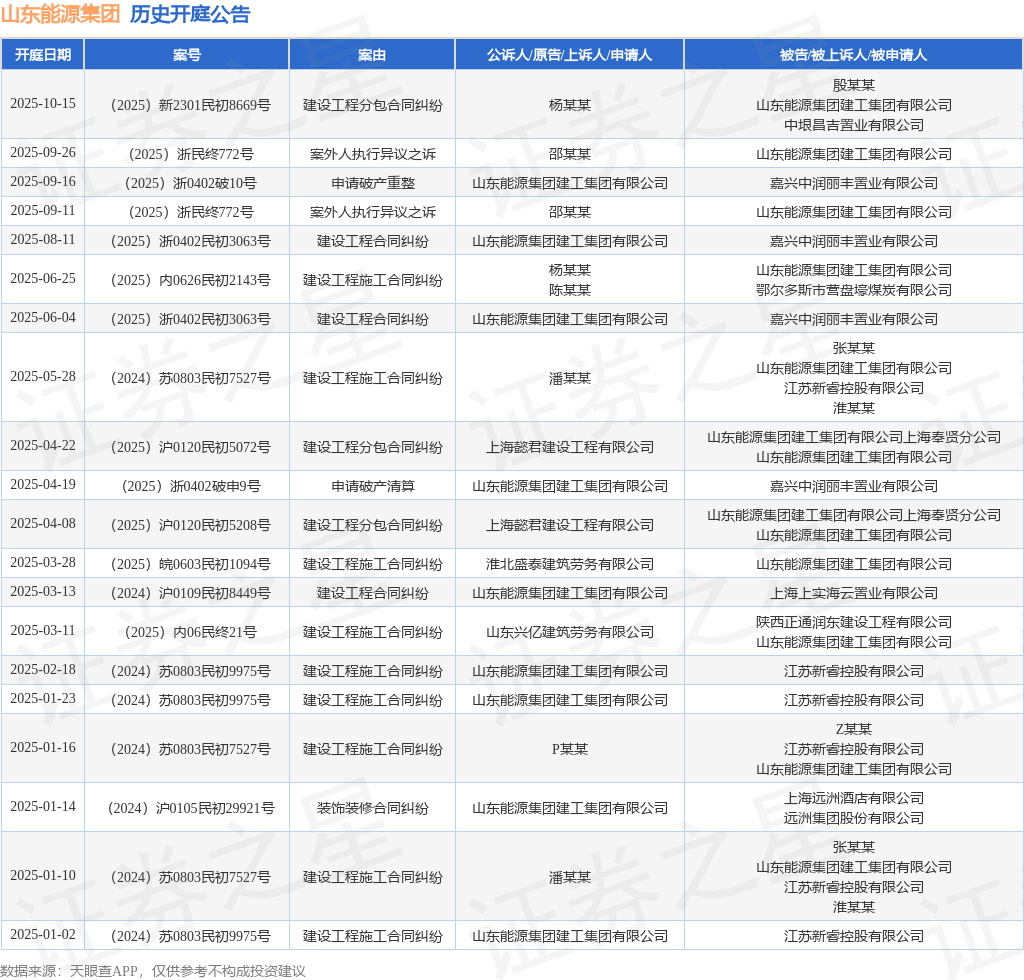Click defendant 鄂尔多斯市营盘壕煤炭有限公司
Screen dimensions: 1024x980
click(x=854, y=290)
